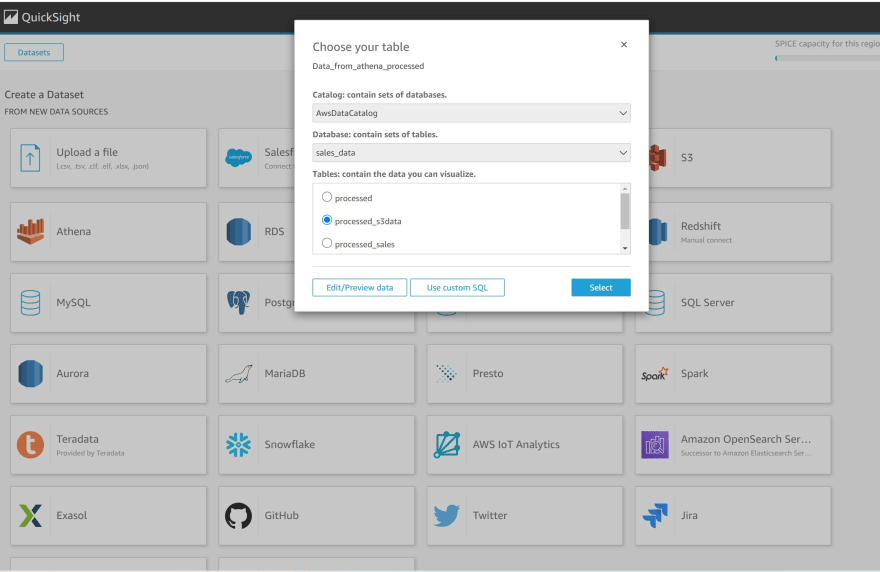This screenshot has width=880, height=572.
Task: Select the Redshift icon
Action: click(658, 231)
